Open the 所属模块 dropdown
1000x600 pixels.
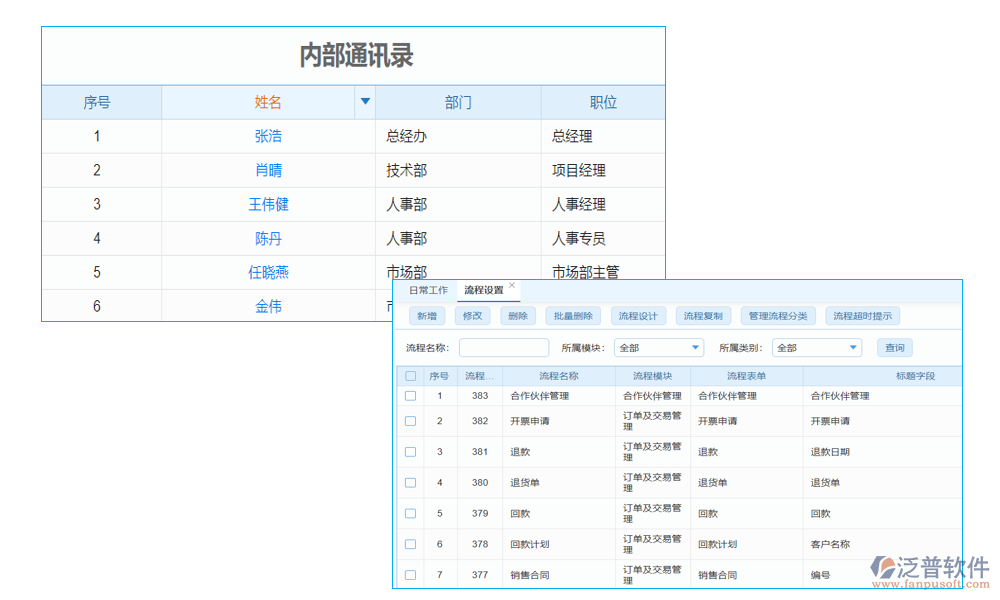pyautogui.click(x=658, y=347)
